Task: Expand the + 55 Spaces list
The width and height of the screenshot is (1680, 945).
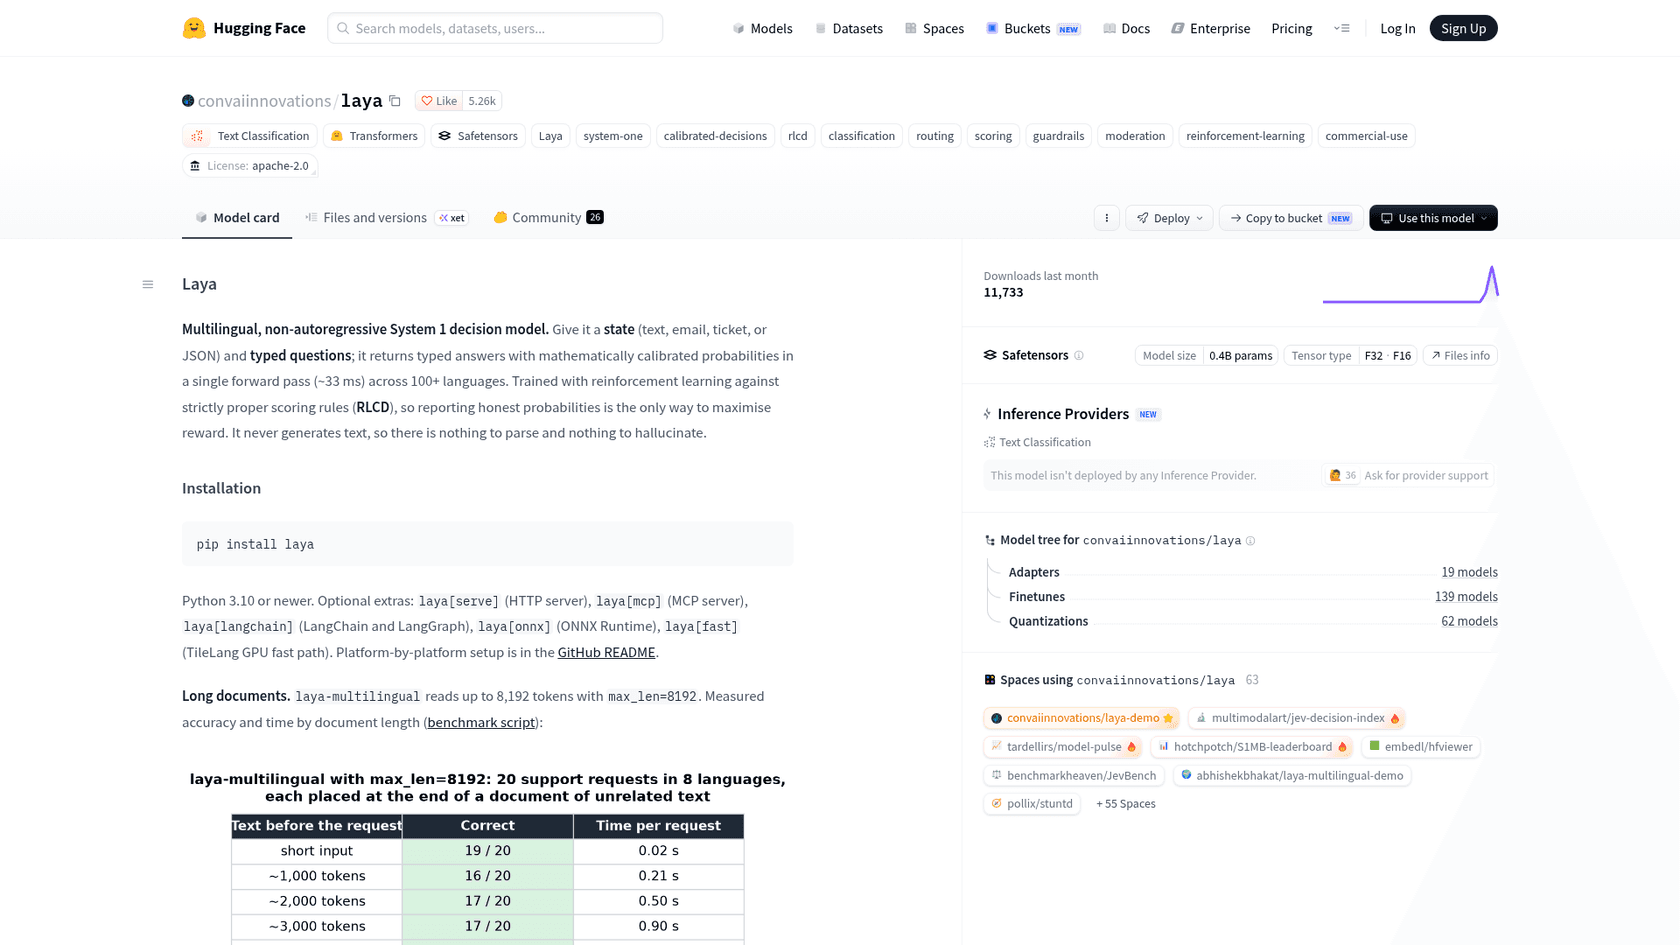Action: pos(1125,804)
